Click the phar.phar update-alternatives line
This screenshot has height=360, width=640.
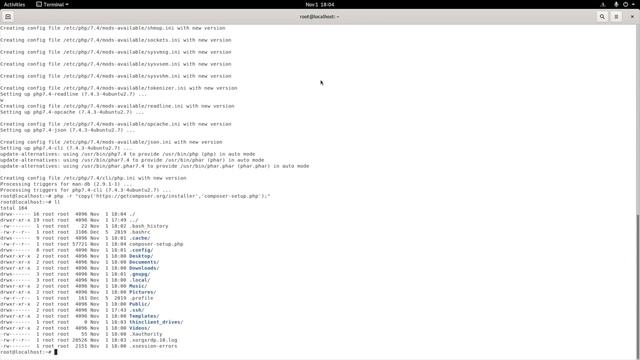tap(155, 166)
